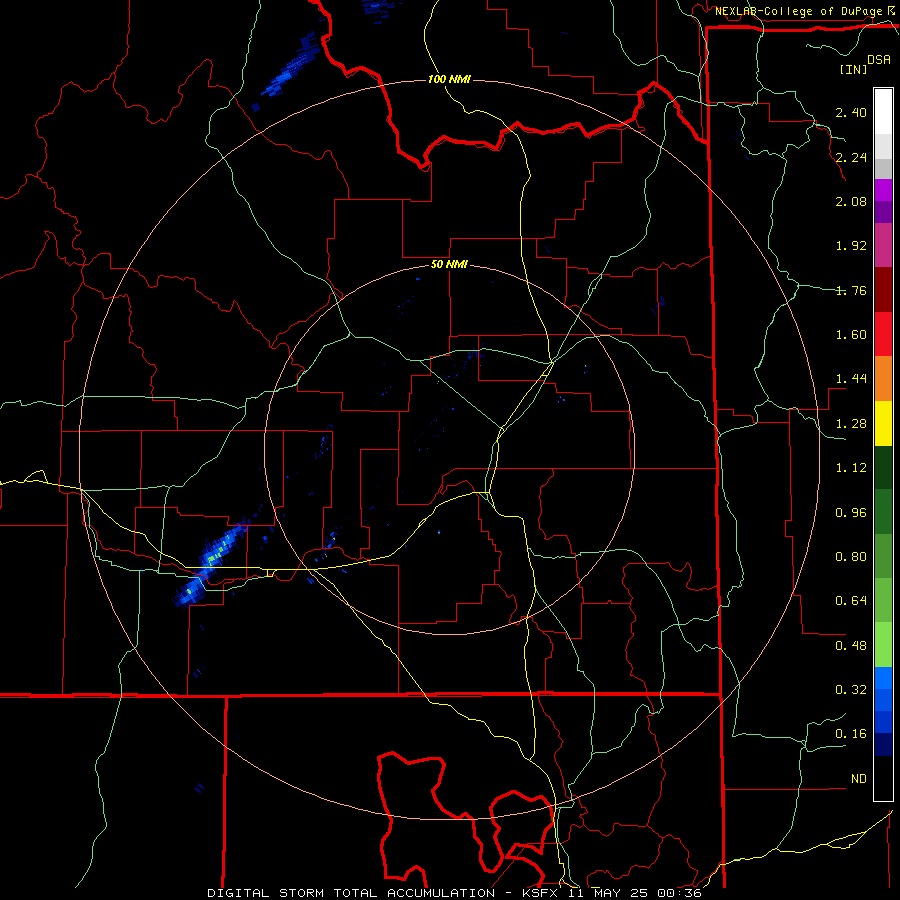Select the 1.60 legend value
The width and height of the screenshot is (900, 900).
click(x=851, y=335)
